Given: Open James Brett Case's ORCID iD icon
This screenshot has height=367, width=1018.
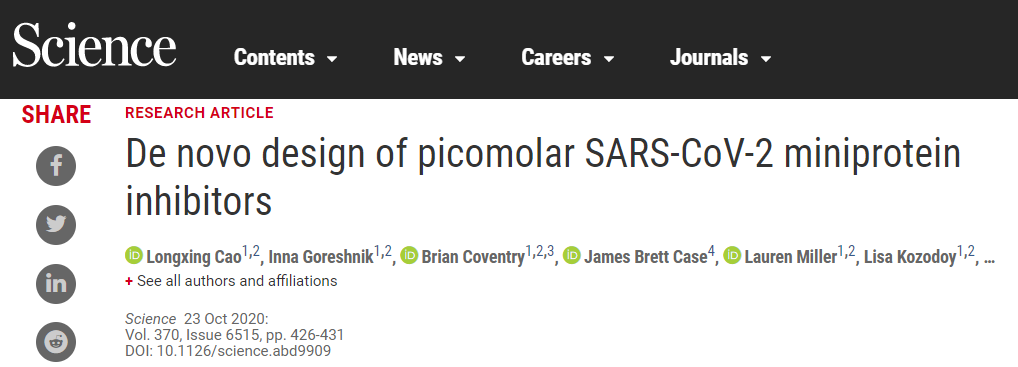Looking at the screenshot, I should tap(571, 255).
